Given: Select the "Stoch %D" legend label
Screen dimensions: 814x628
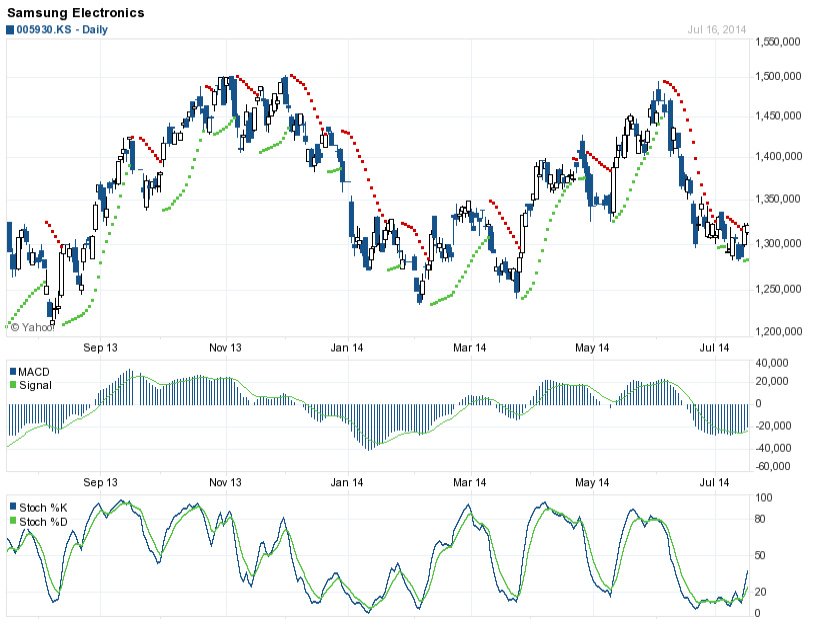Looking at the screenshot, I should point(43,522).
